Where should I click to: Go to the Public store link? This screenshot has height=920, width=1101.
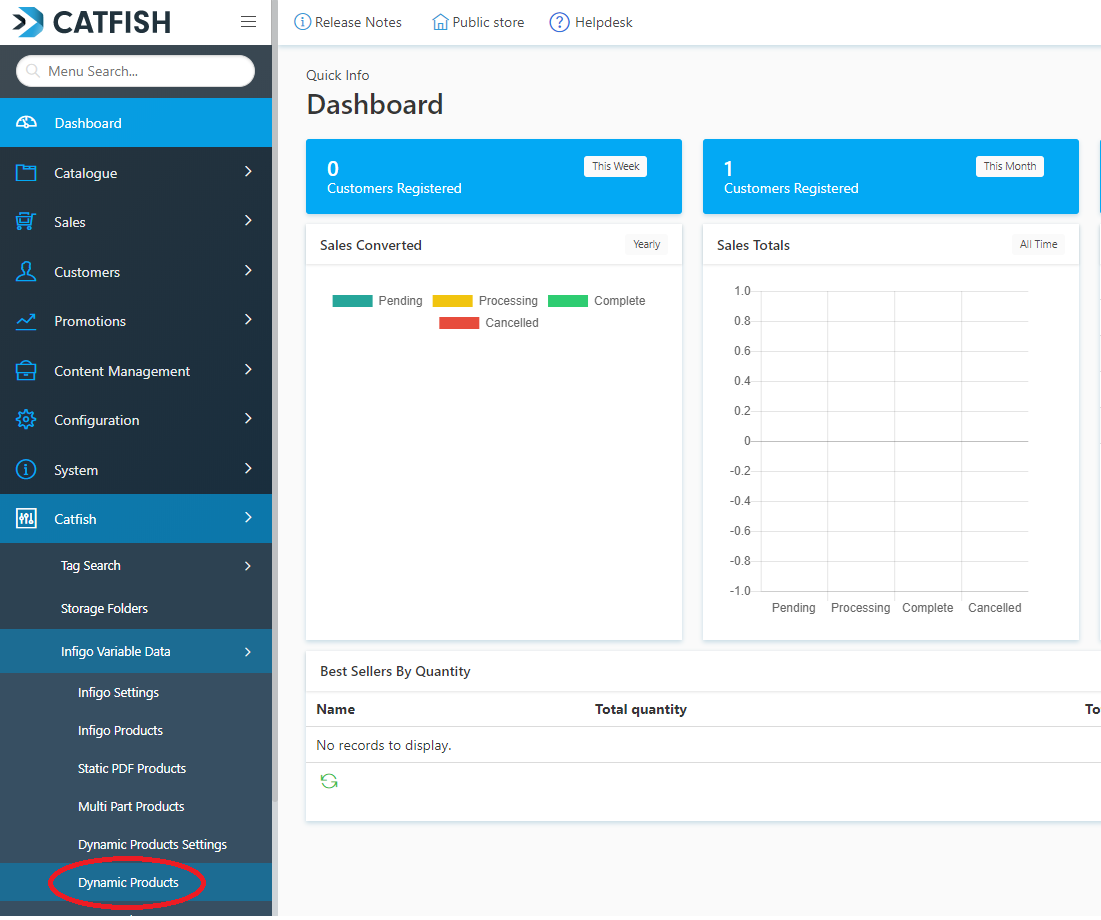pos(478,22)
